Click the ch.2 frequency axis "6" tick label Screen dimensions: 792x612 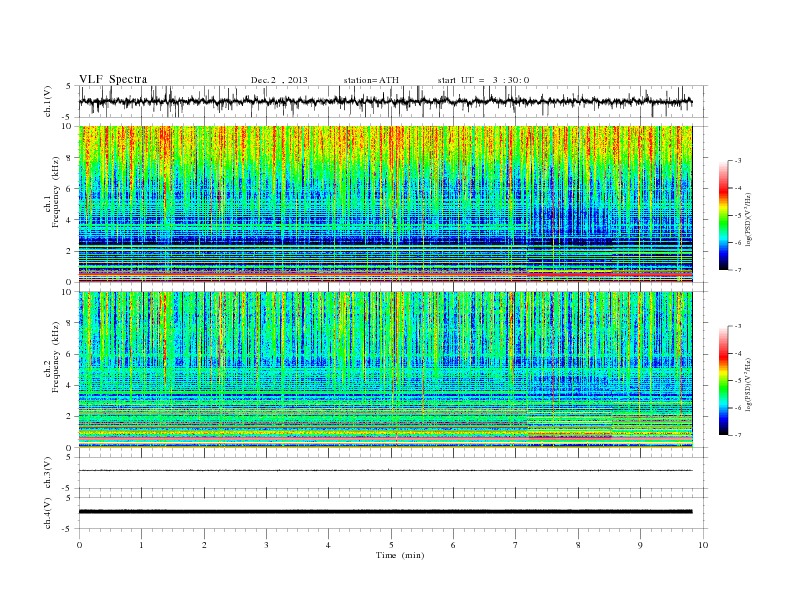click(69, 354)
